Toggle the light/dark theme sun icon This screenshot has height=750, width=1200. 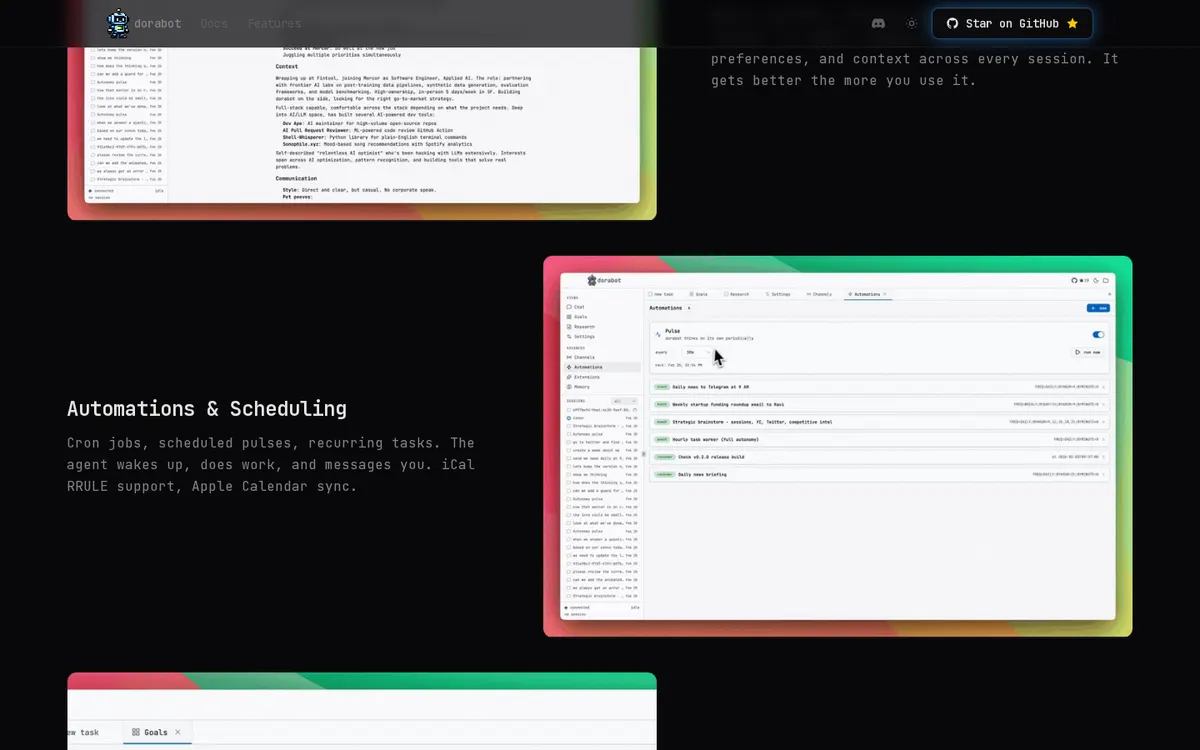click(x=911, y=23)
